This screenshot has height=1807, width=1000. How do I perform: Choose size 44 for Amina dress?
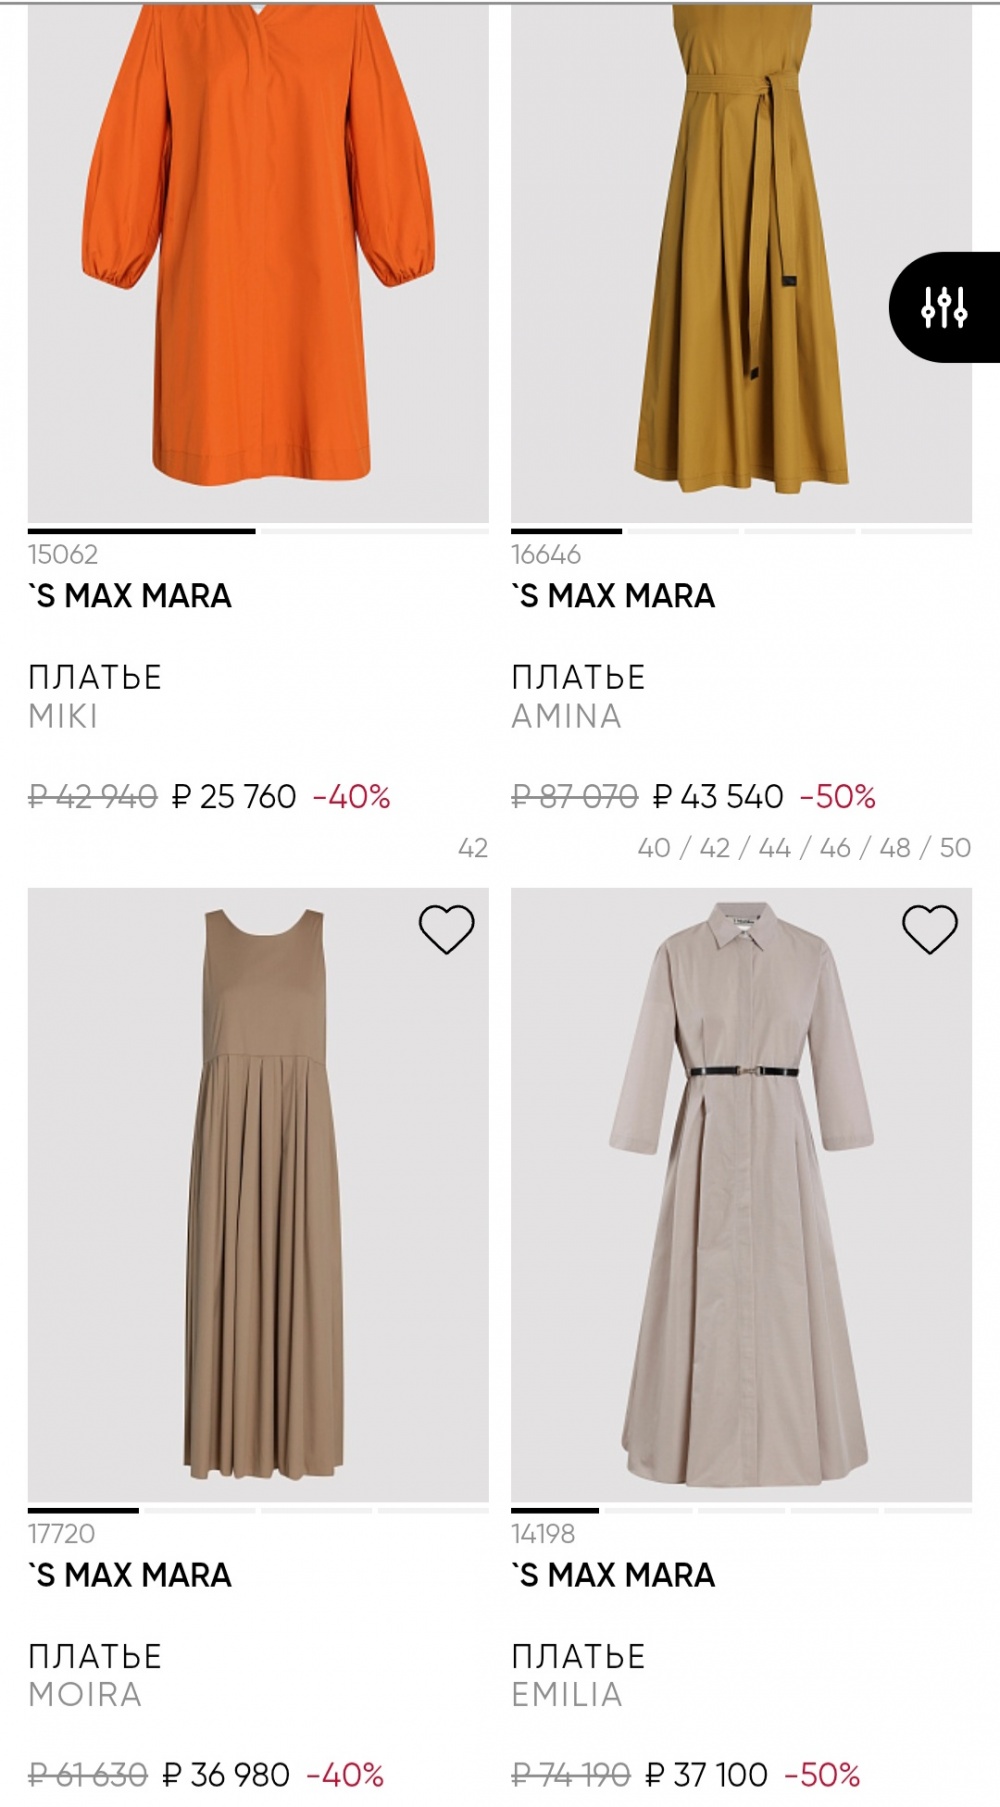coord(774,848)
